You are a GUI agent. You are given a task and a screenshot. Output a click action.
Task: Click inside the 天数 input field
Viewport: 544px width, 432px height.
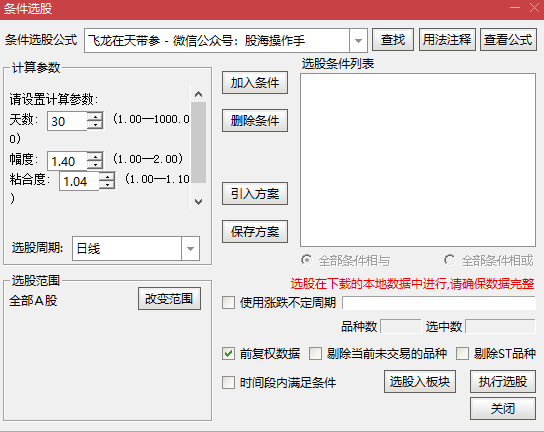67,121
